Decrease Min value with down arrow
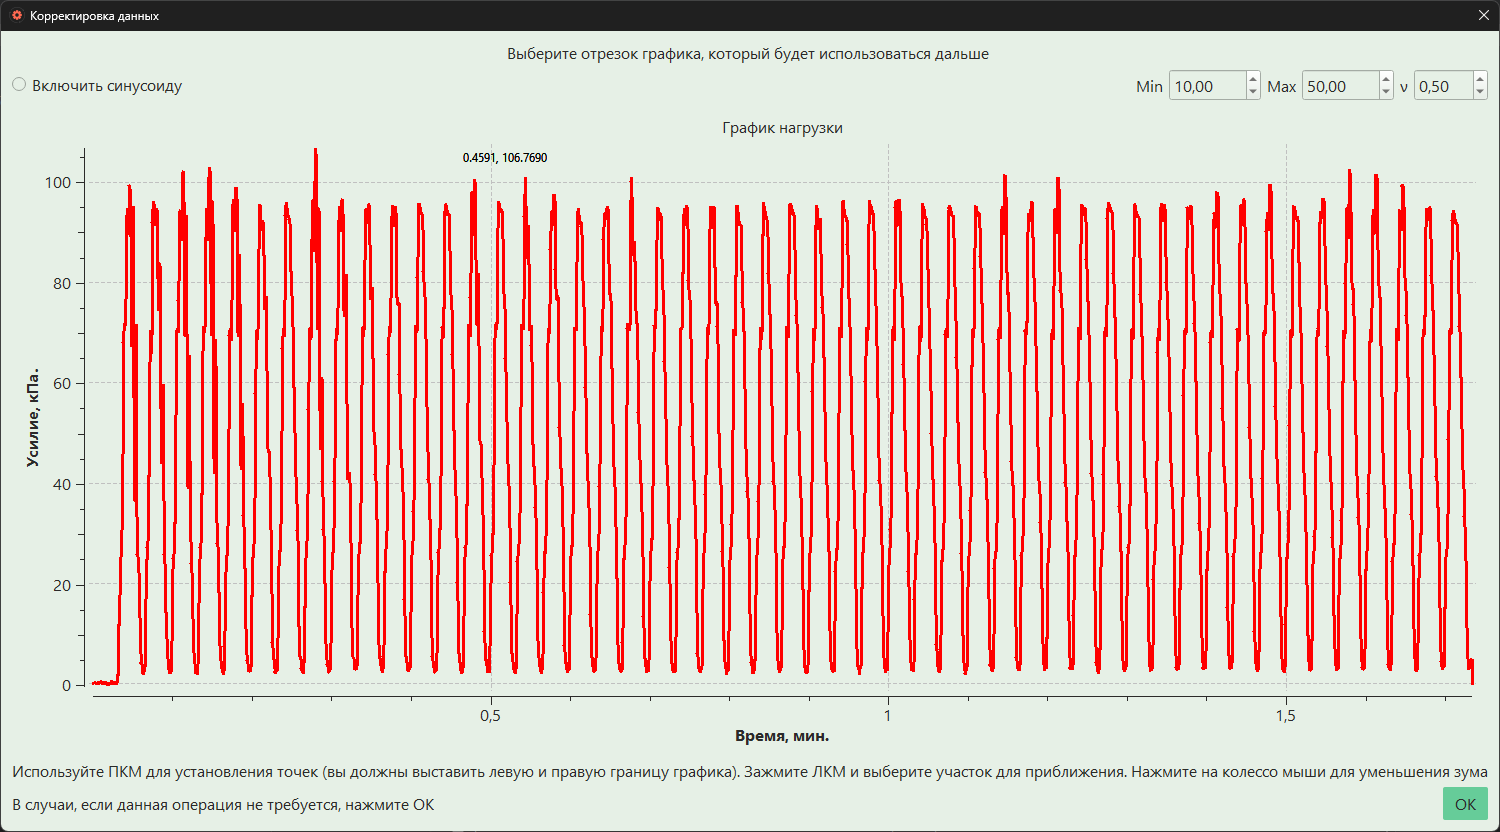The image size is (1500, 832). click(x=1253, y=93)
